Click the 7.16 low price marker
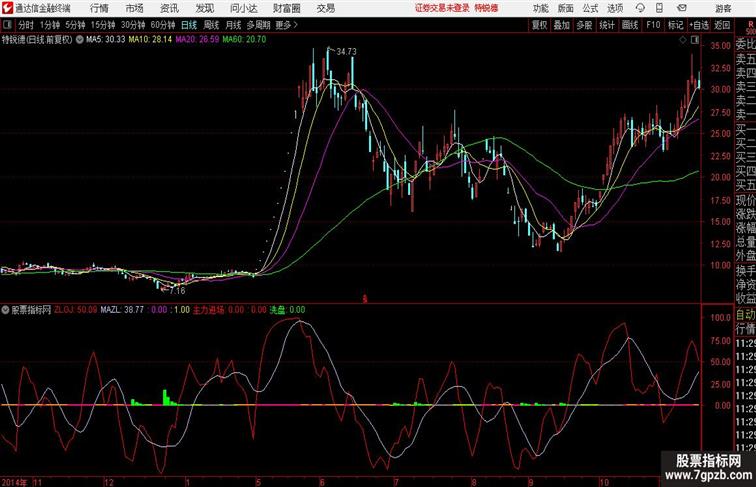Viewport: 756px width, 487px height. tap(177, 291)
